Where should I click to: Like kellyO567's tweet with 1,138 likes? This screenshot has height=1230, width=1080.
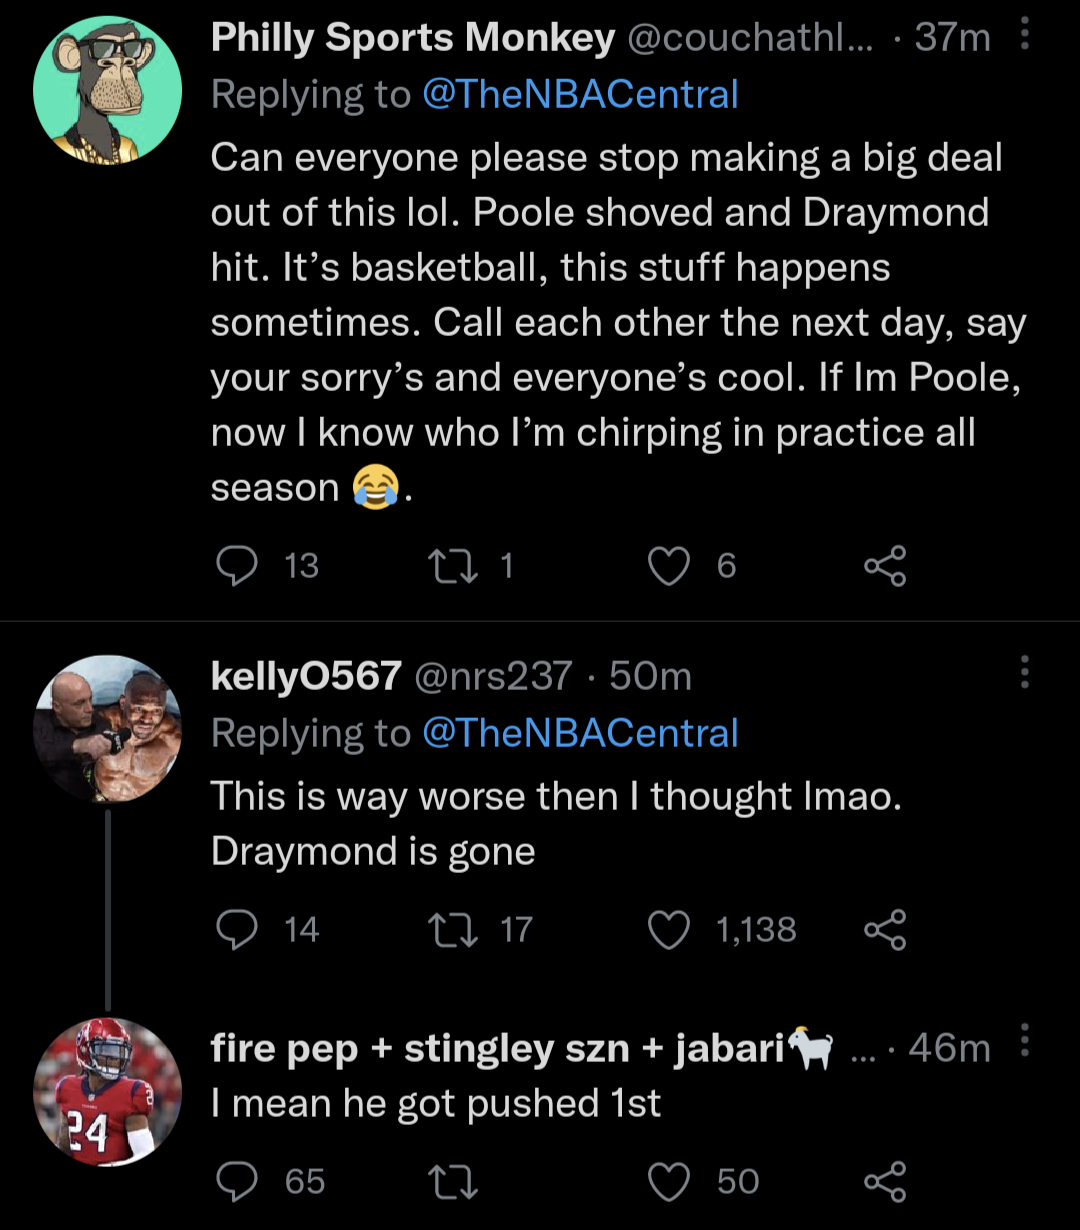coord(669,930)
